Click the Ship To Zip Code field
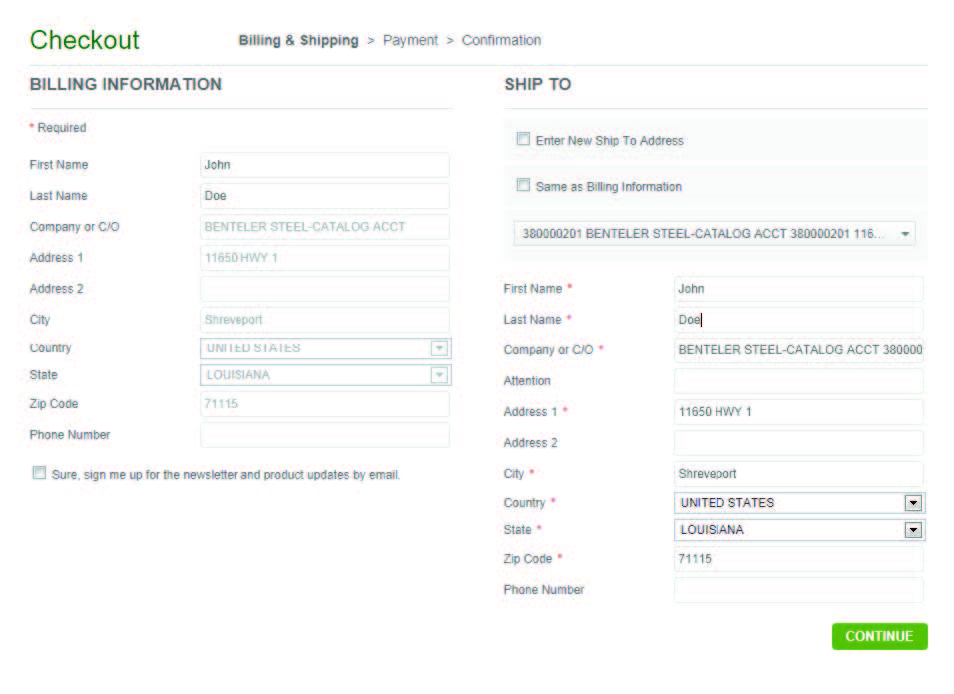The width and height of the screenshot is (954, 694). click(798, 559)
